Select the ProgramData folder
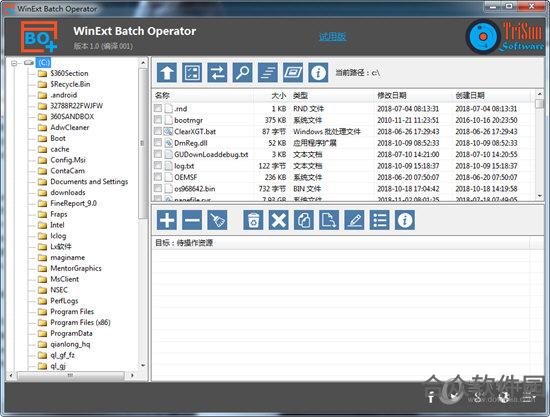The width and height of the screenshot is (550, 417). coord(71,333)
